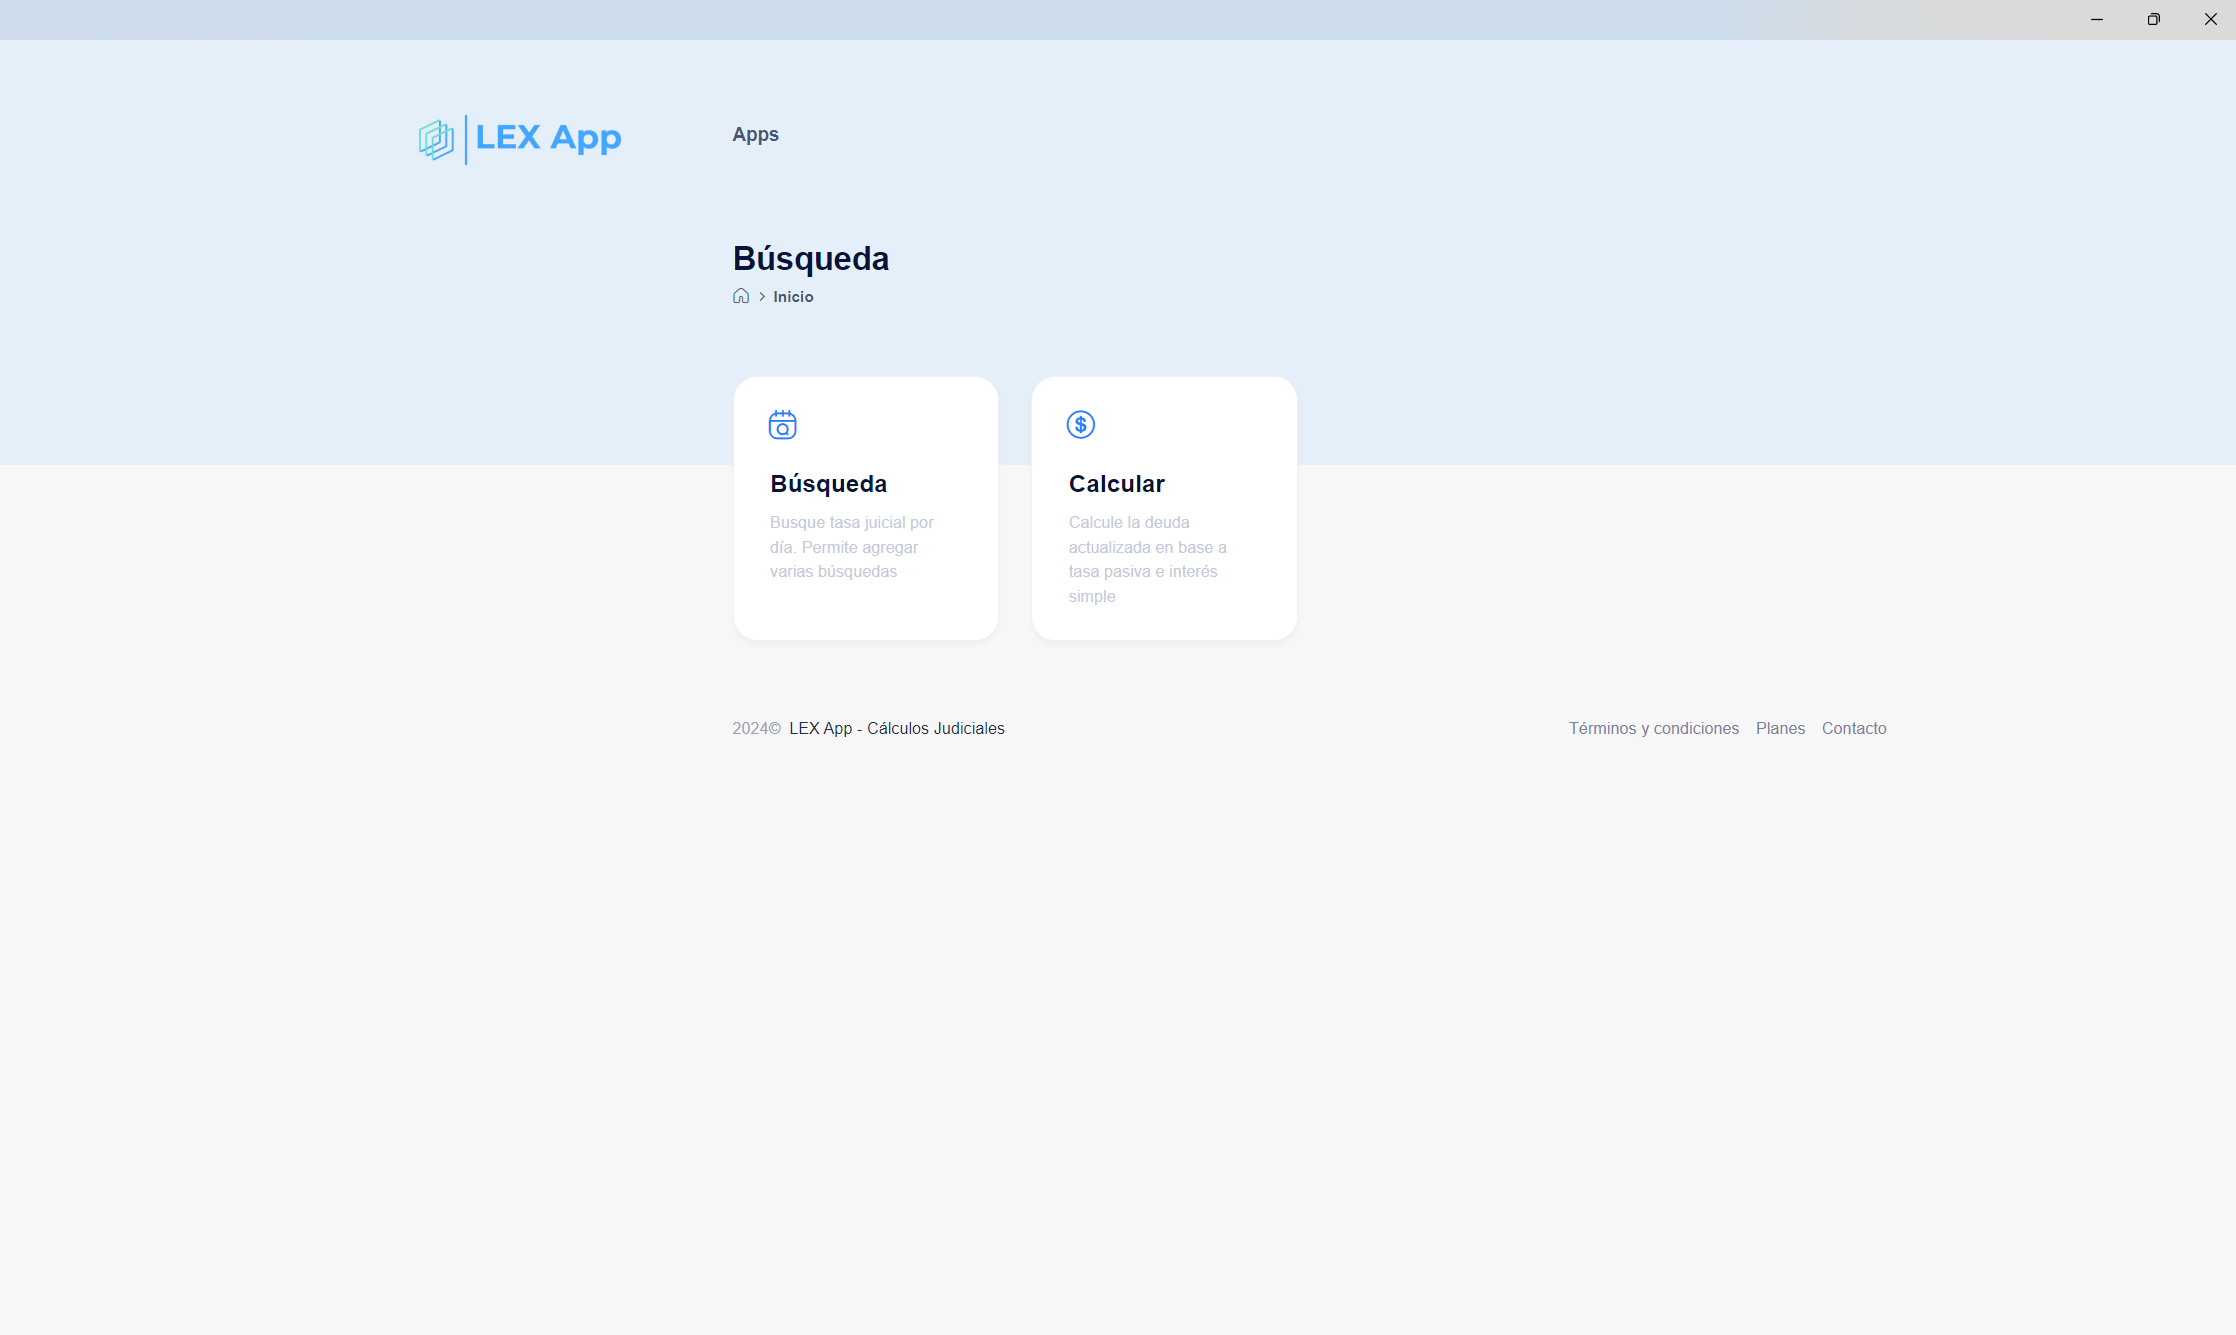Click the LEX App - Cálculos Judiciales footer text

(896, 728)
